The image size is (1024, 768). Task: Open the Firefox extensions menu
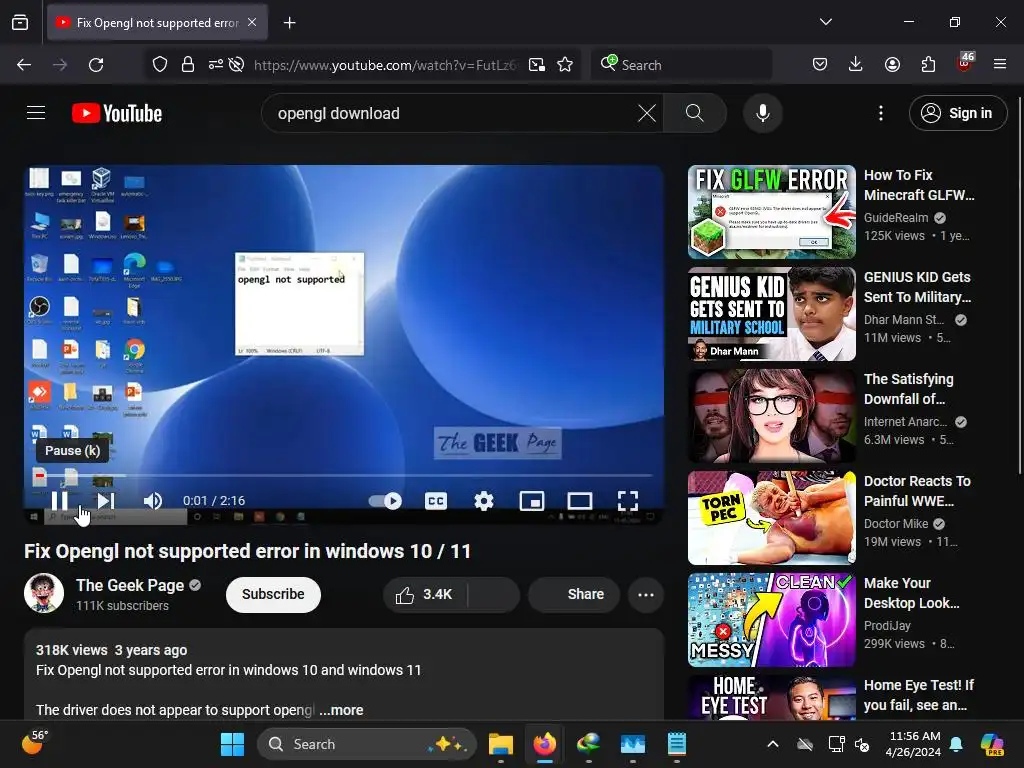[x=928, y=65]
